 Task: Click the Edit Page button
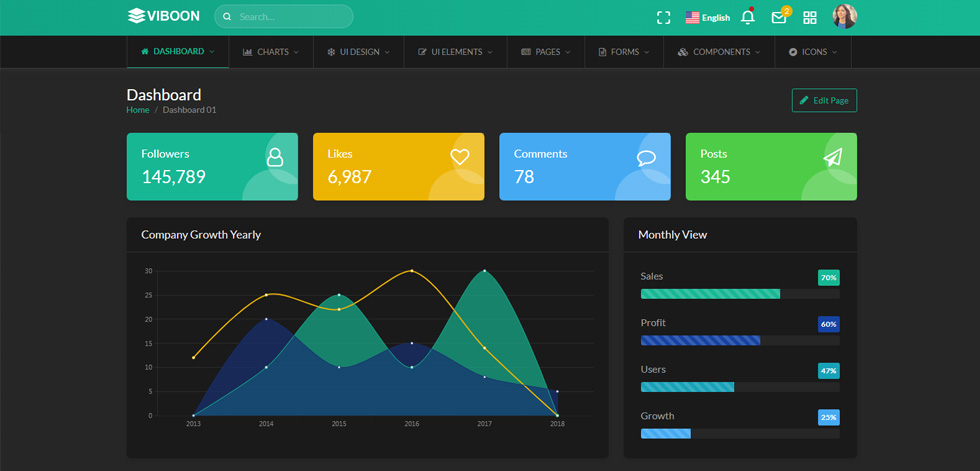(824, 101)
